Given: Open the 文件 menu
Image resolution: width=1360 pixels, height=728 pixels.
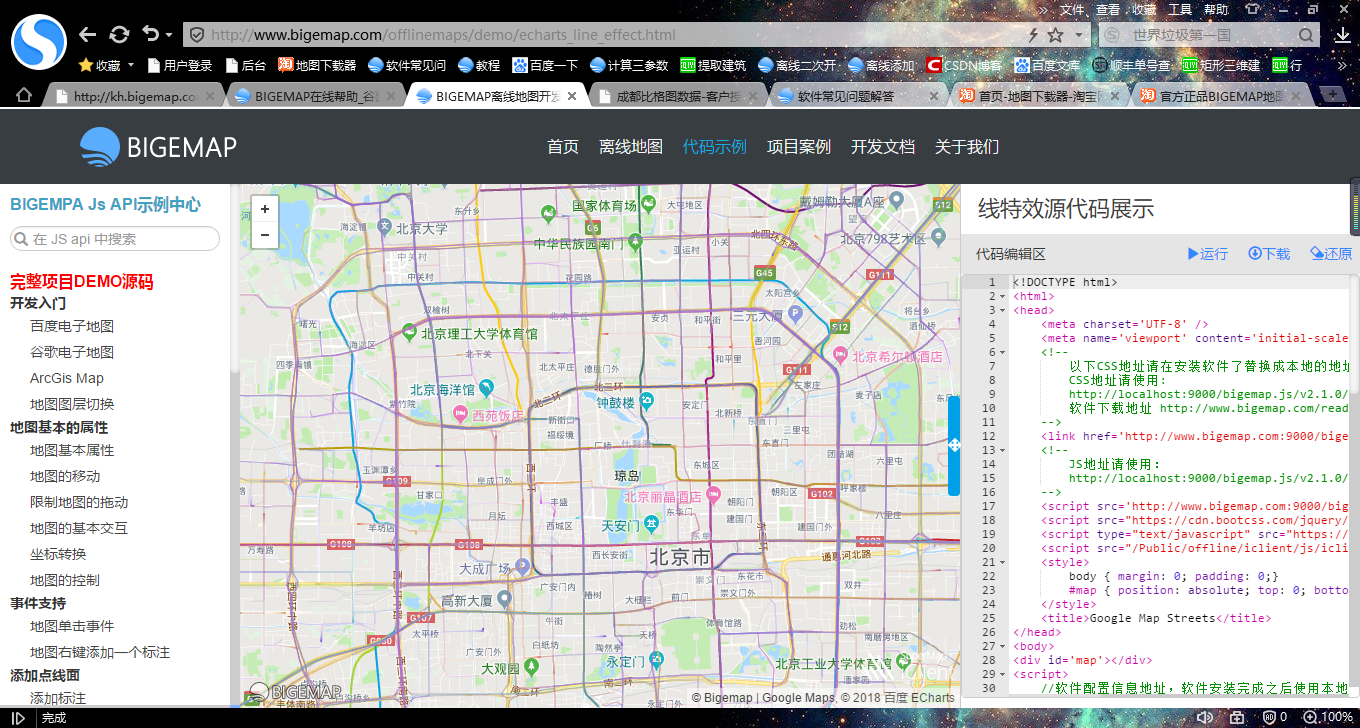Looking at the screenshot, I should coord(1072,9).
